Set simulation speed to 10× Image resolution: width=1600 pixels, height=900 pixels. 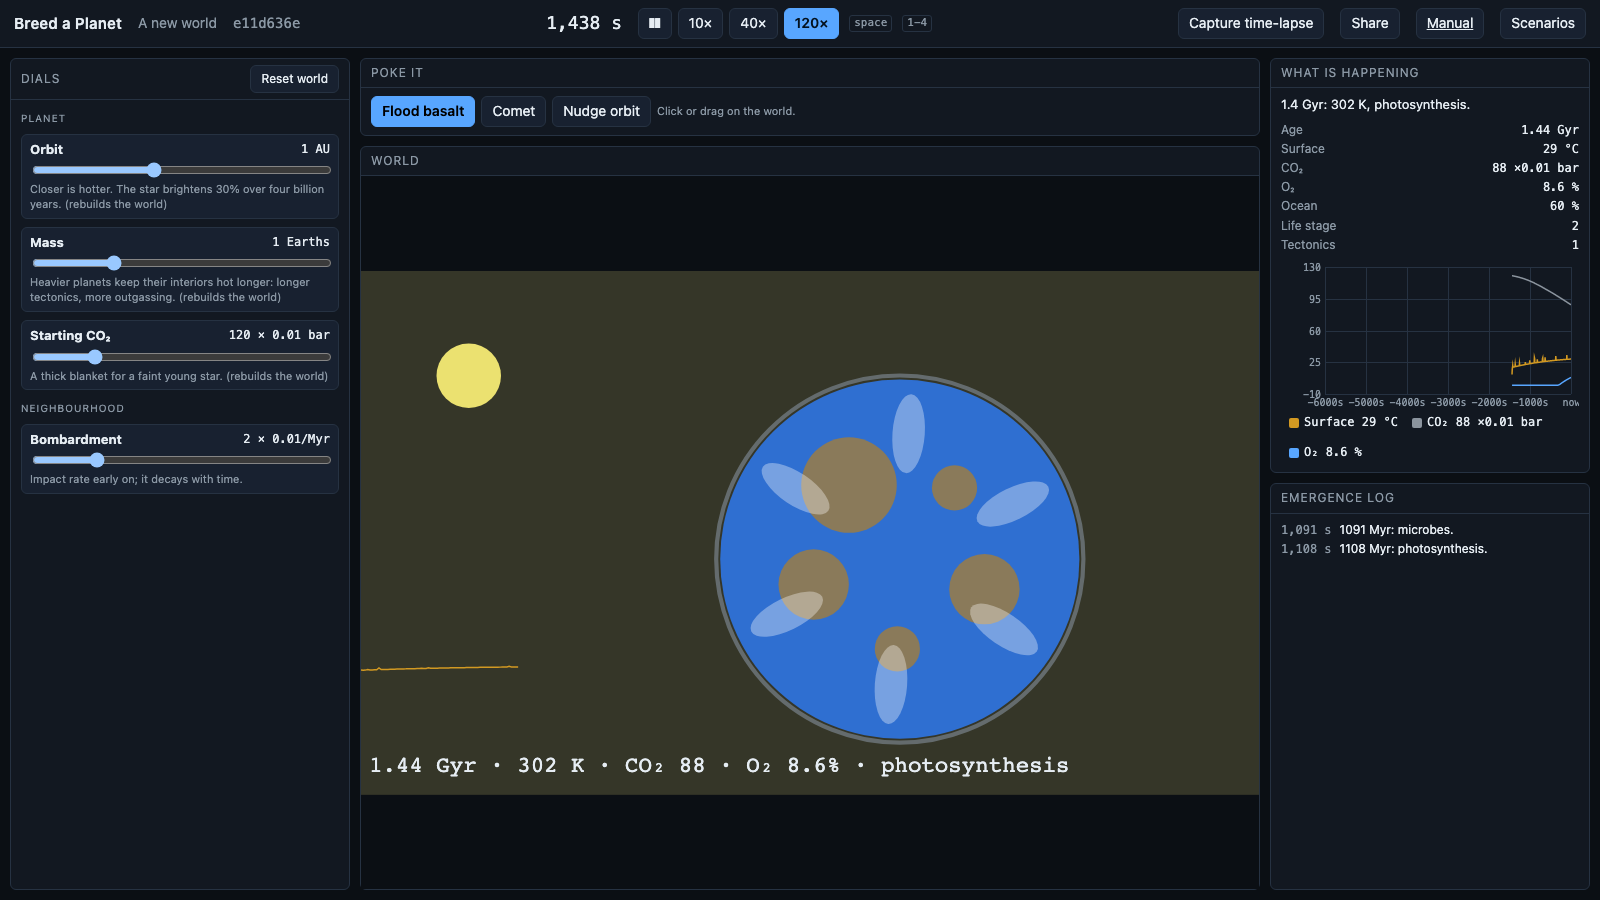(700, 23)
